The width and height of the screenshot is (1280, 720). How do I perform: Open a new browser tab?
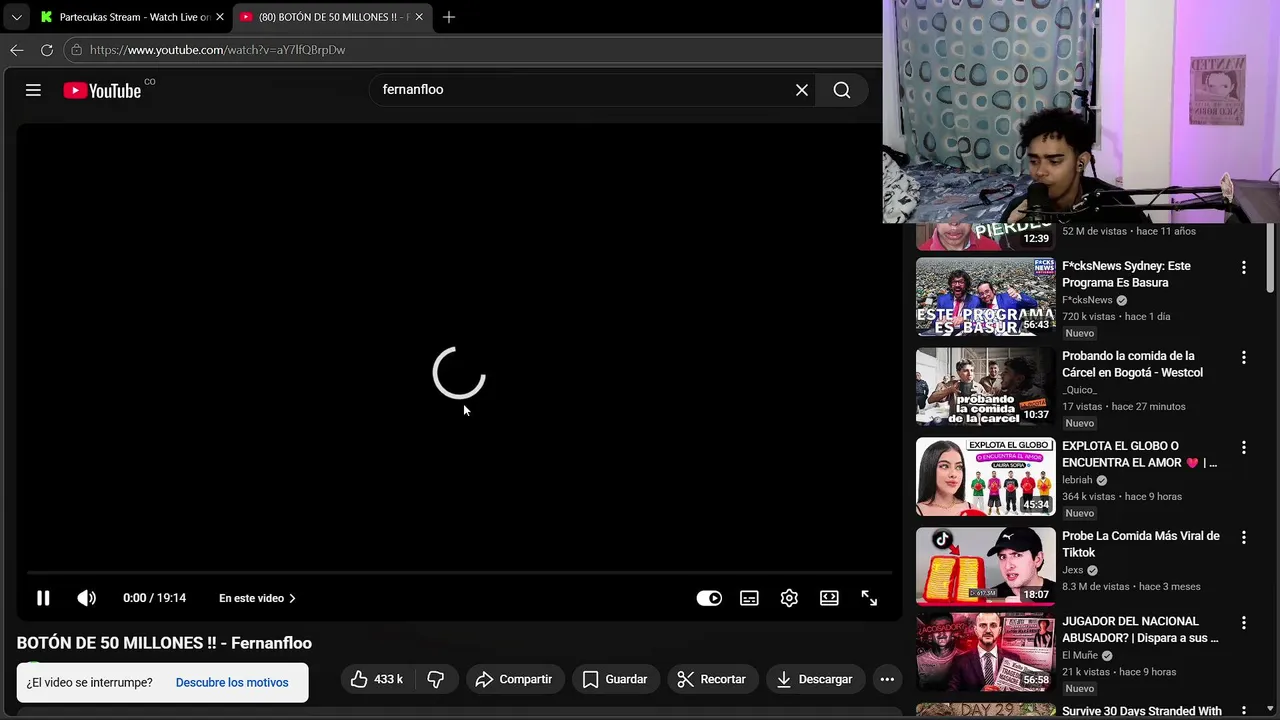point(449,17)
